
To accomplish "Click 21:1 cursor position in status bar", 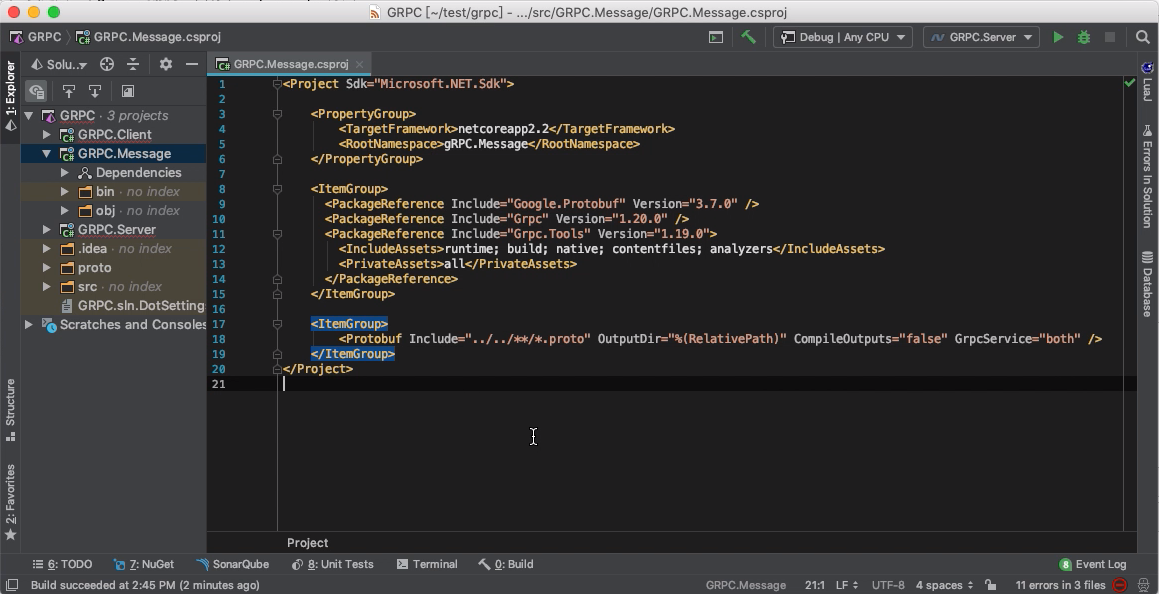I will pyautogui.click(x=815, y=584).
